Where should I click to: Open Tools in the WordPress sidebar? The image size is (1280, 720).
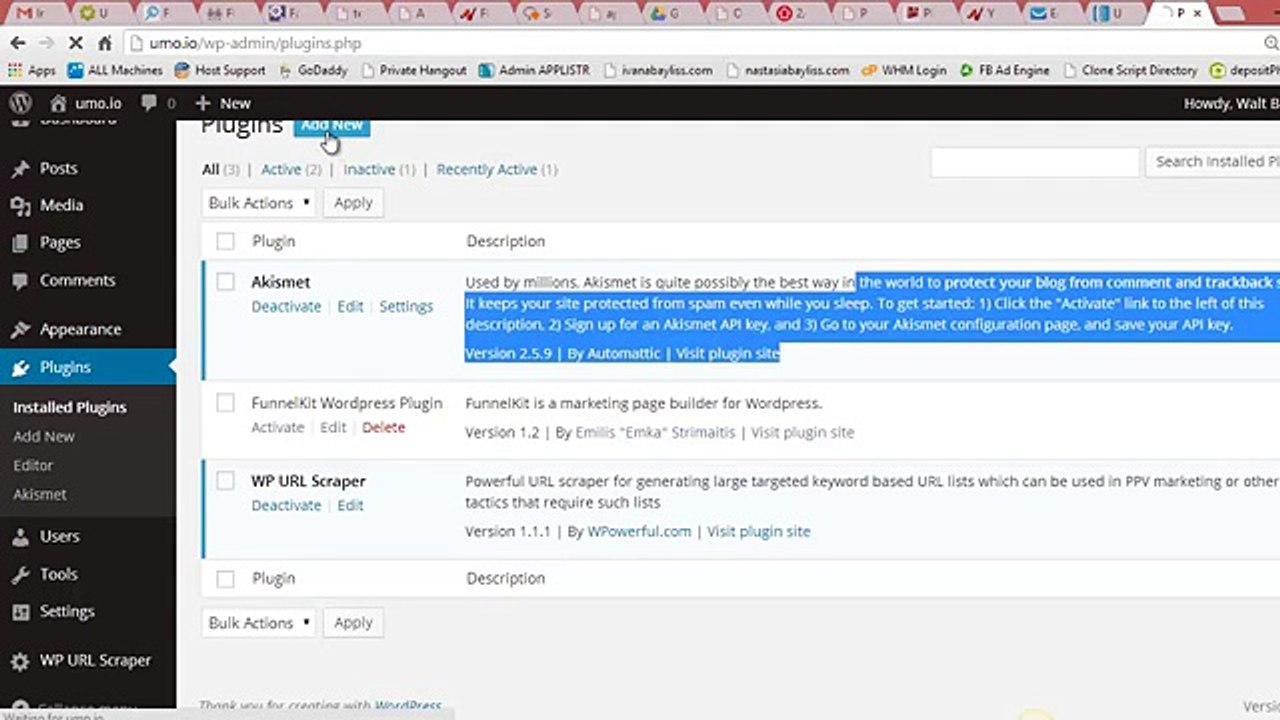pyautogui.click(x=58, y=574)
